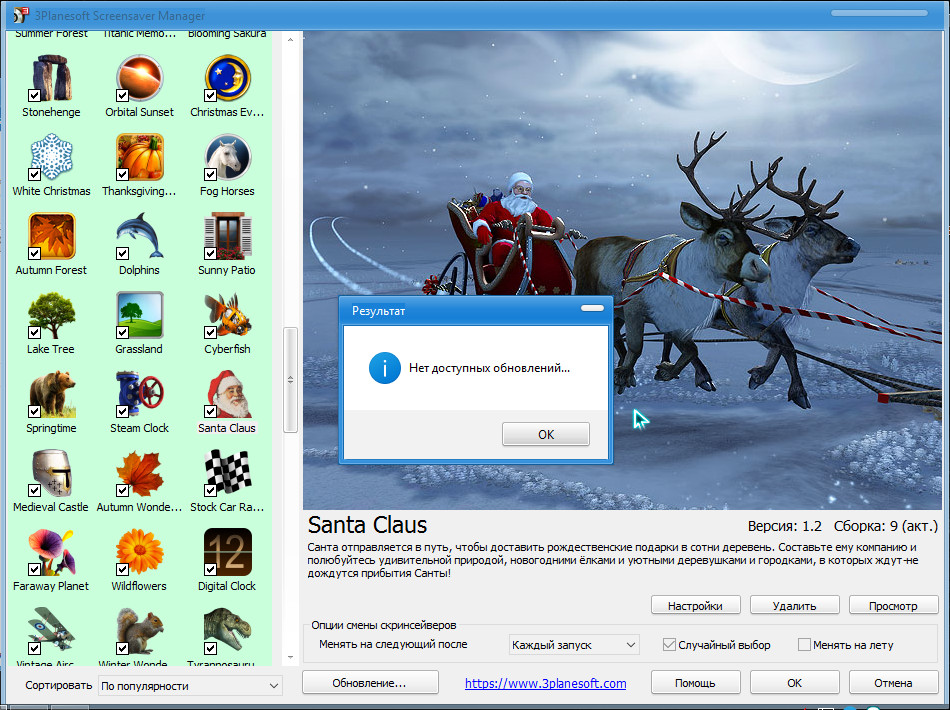This screenshot has height=710, width=950.
Task: Click the Удалить button
Action: (x=794, y=605)
